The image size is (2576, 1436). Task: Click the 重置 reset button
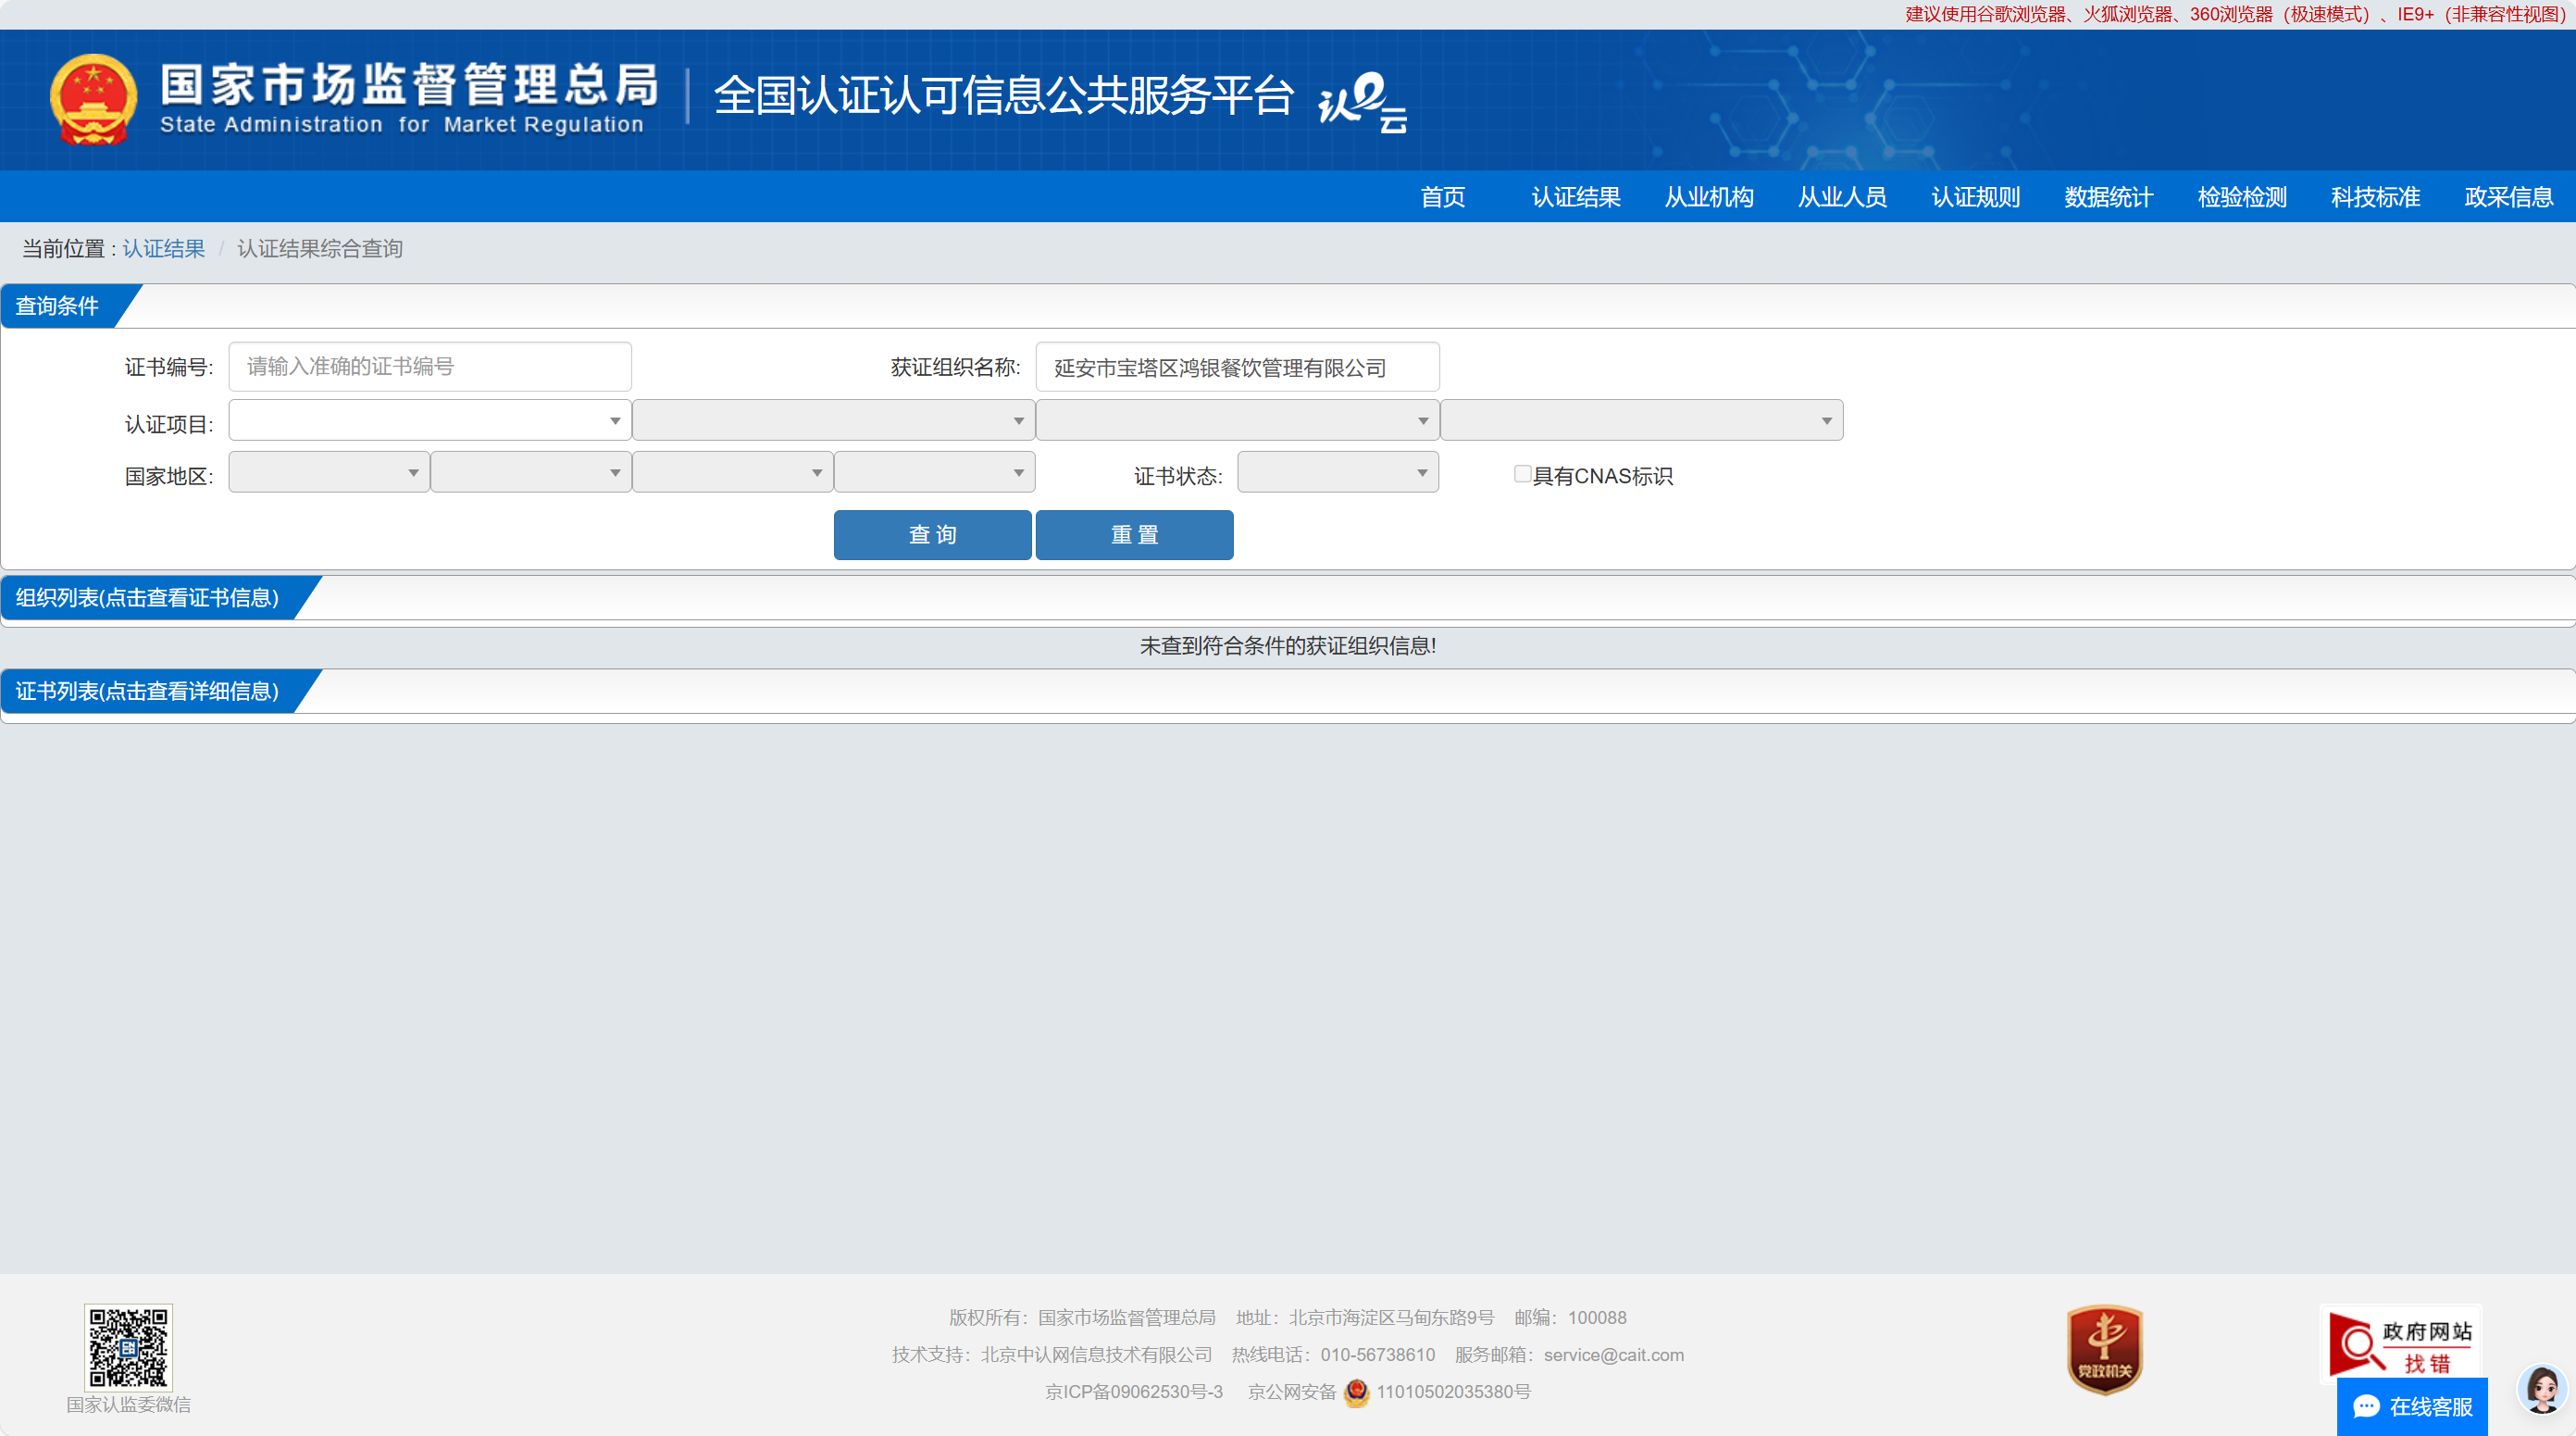(1134, 535)
